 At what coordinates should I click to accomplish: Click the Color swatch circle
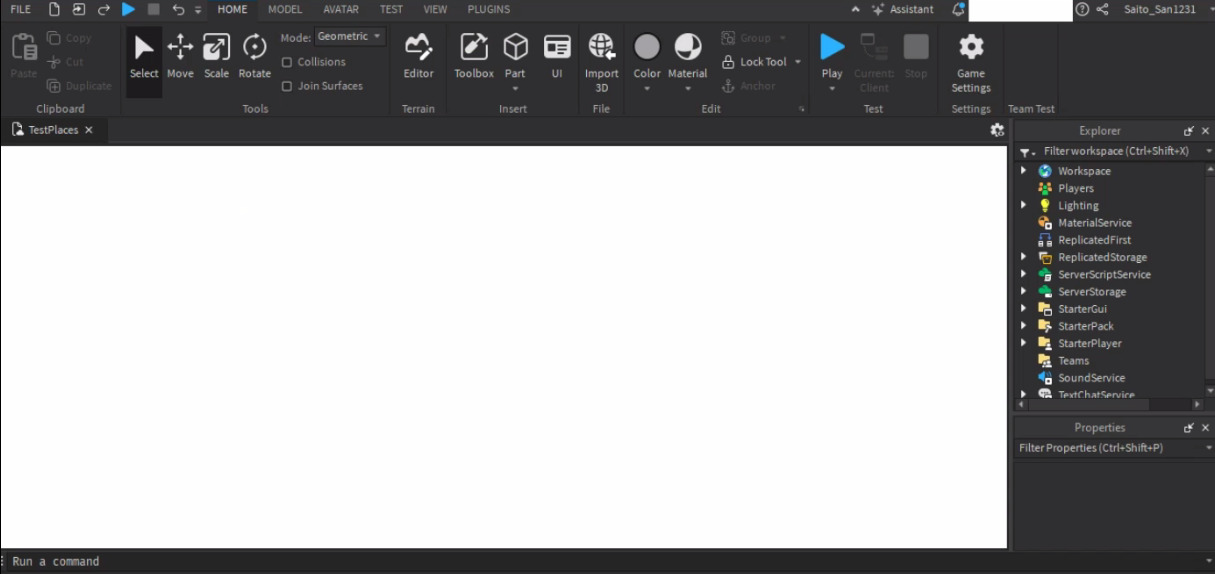click(647, 47)
